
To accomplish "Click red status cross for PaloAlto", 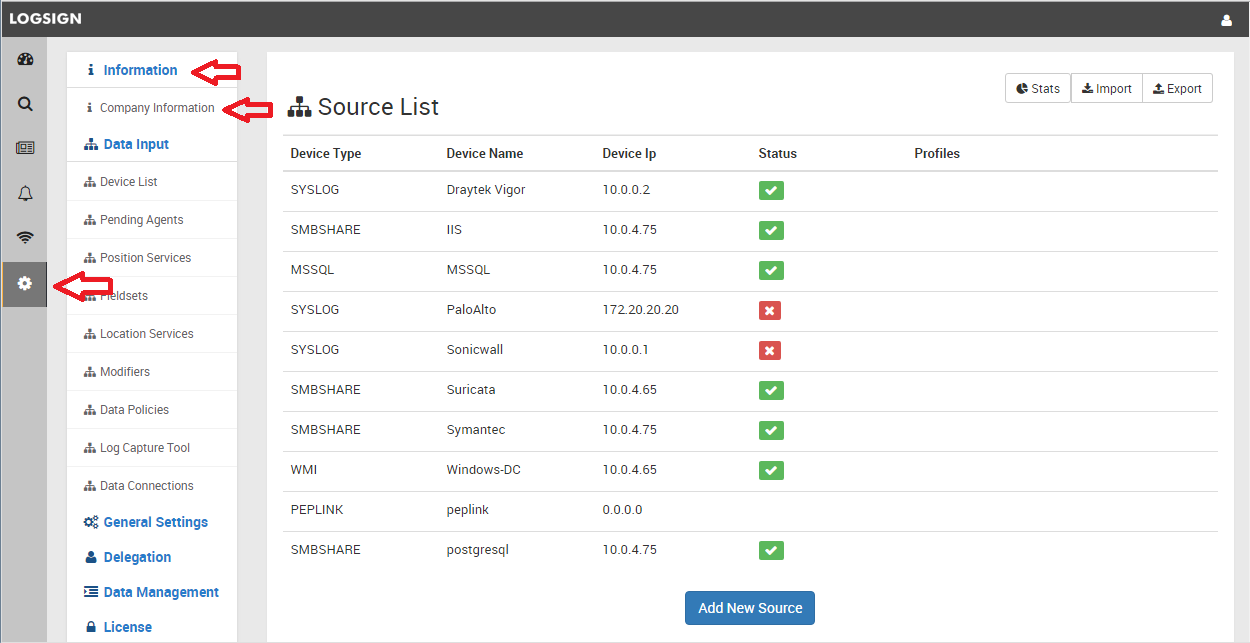I will [770, 310].
